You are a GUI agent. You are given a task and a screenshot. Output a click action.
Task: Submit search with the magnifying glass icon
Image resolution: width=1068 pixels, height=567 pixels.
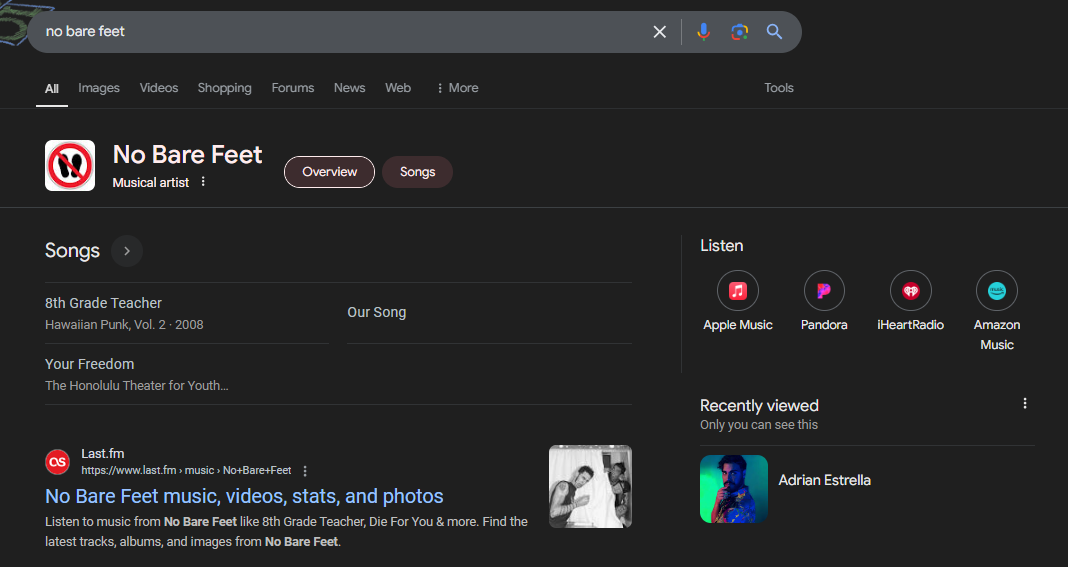point(774,31)
